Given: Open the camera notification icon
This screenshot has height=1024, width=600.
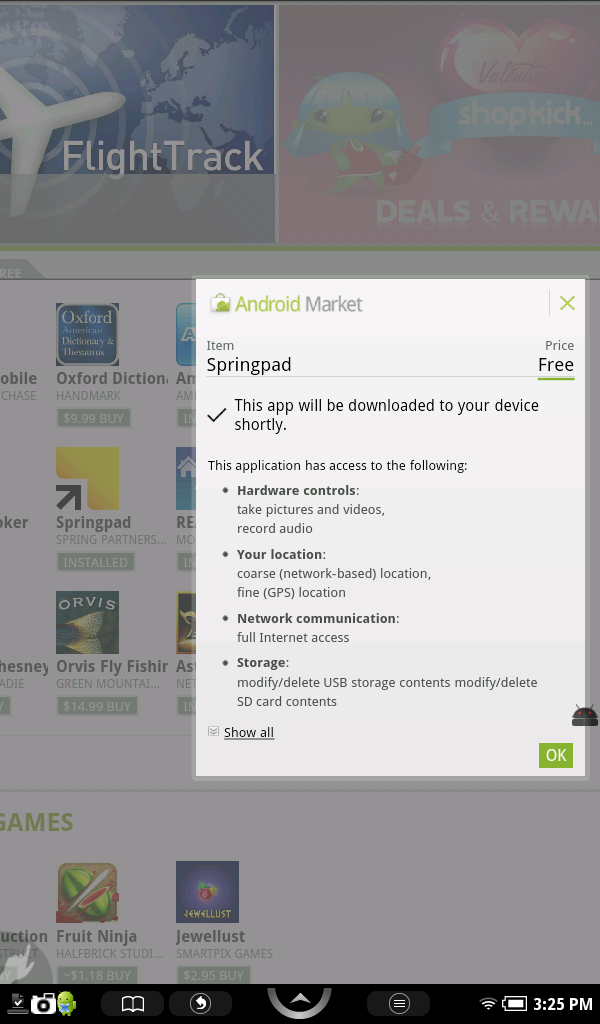Looking at the screenshot, I should coord(42,1004).
